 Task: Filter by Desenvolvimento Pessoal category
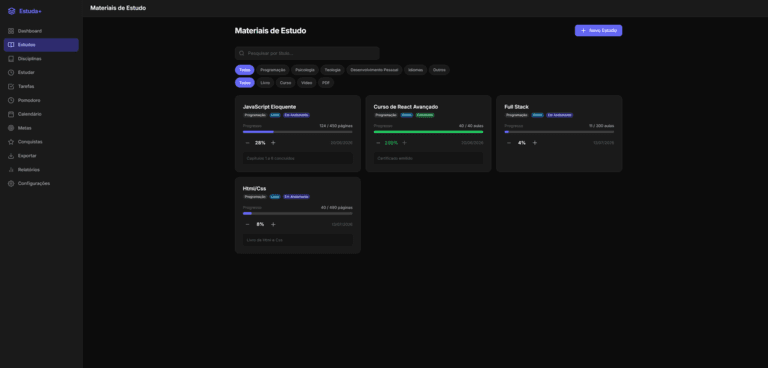[374, 70]
